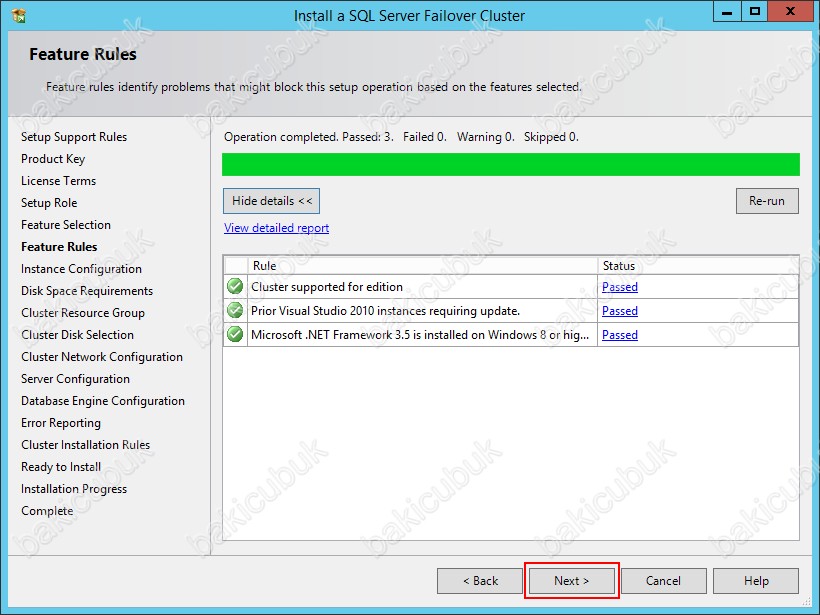Select Complete step in sidebar
The image size is (820, 615).
coord(47,510)
